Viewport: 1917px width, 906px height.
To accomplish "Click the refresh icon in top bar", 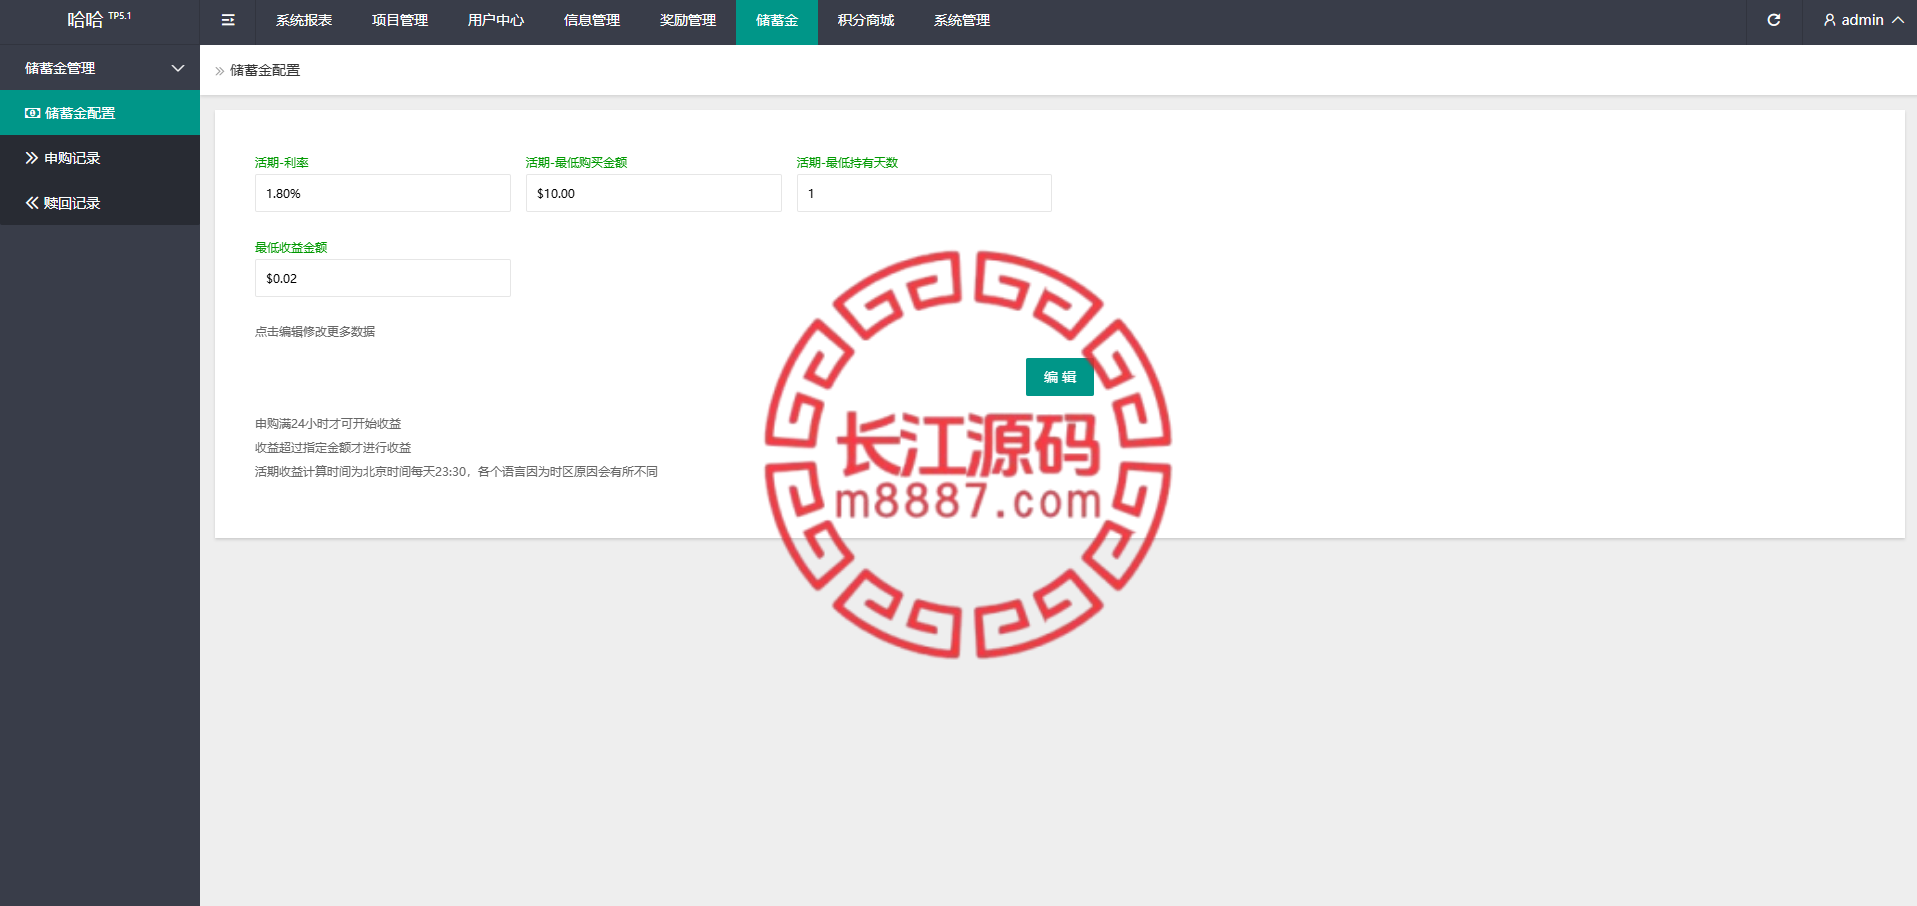I will pos(1774,20).
